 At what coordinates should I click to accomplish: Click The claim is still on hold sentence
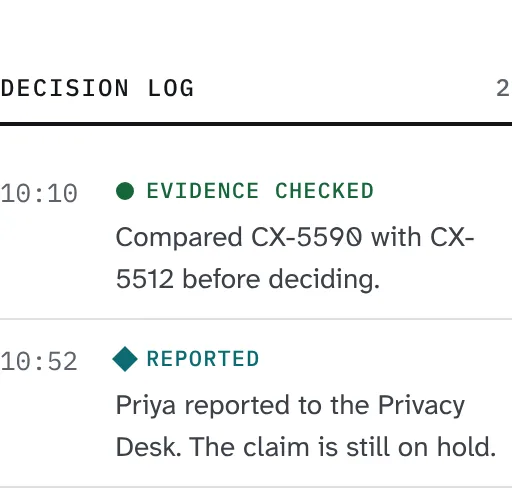pos(343,447)
